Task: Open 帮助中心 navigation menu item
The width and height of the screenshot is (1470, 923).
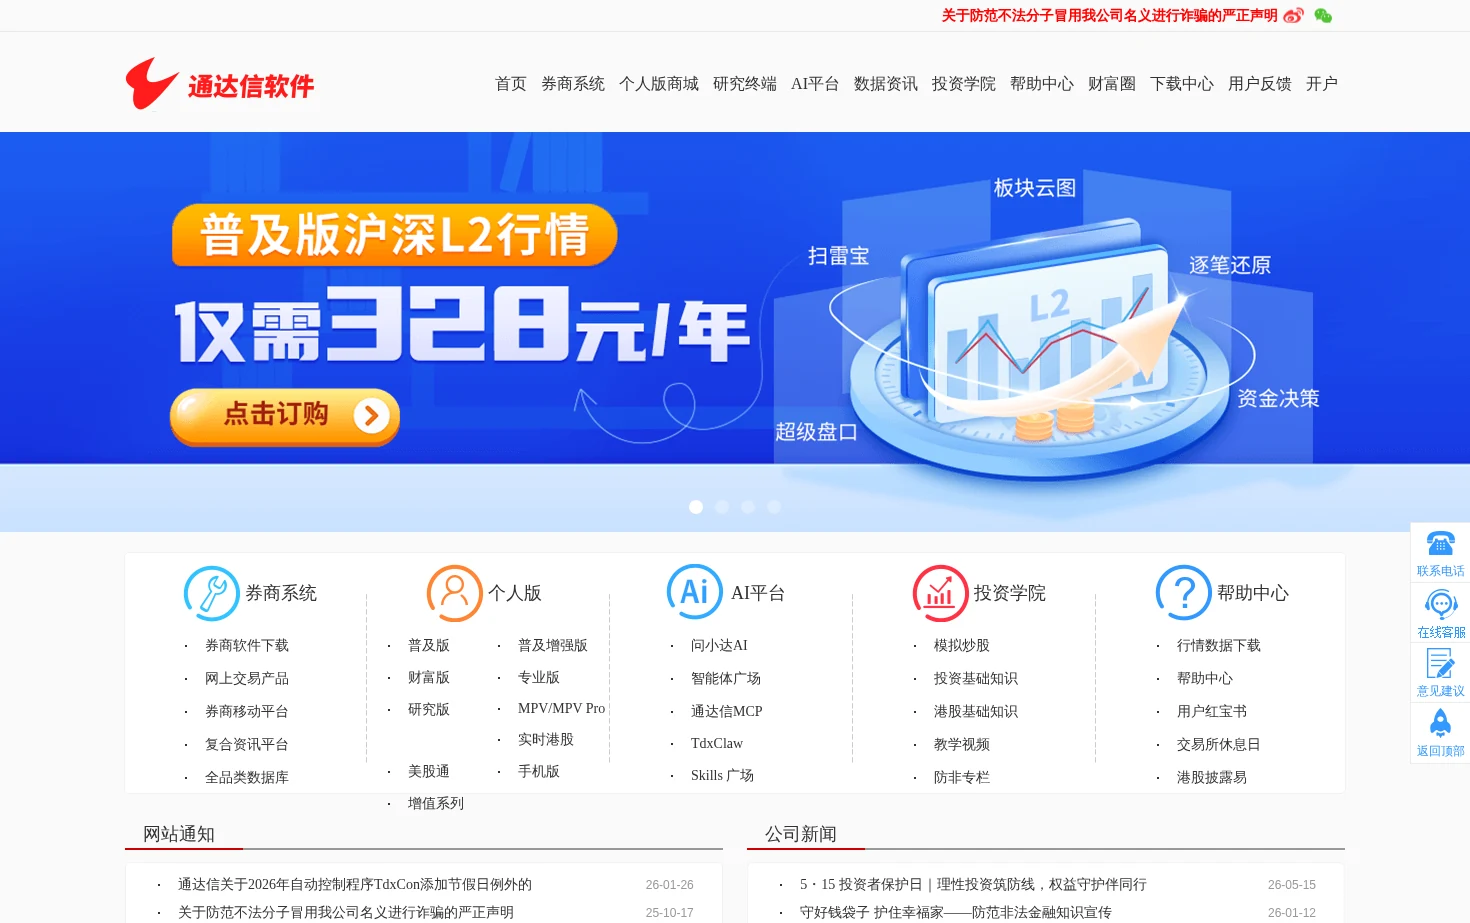Action: click(x=1042, y=84)
